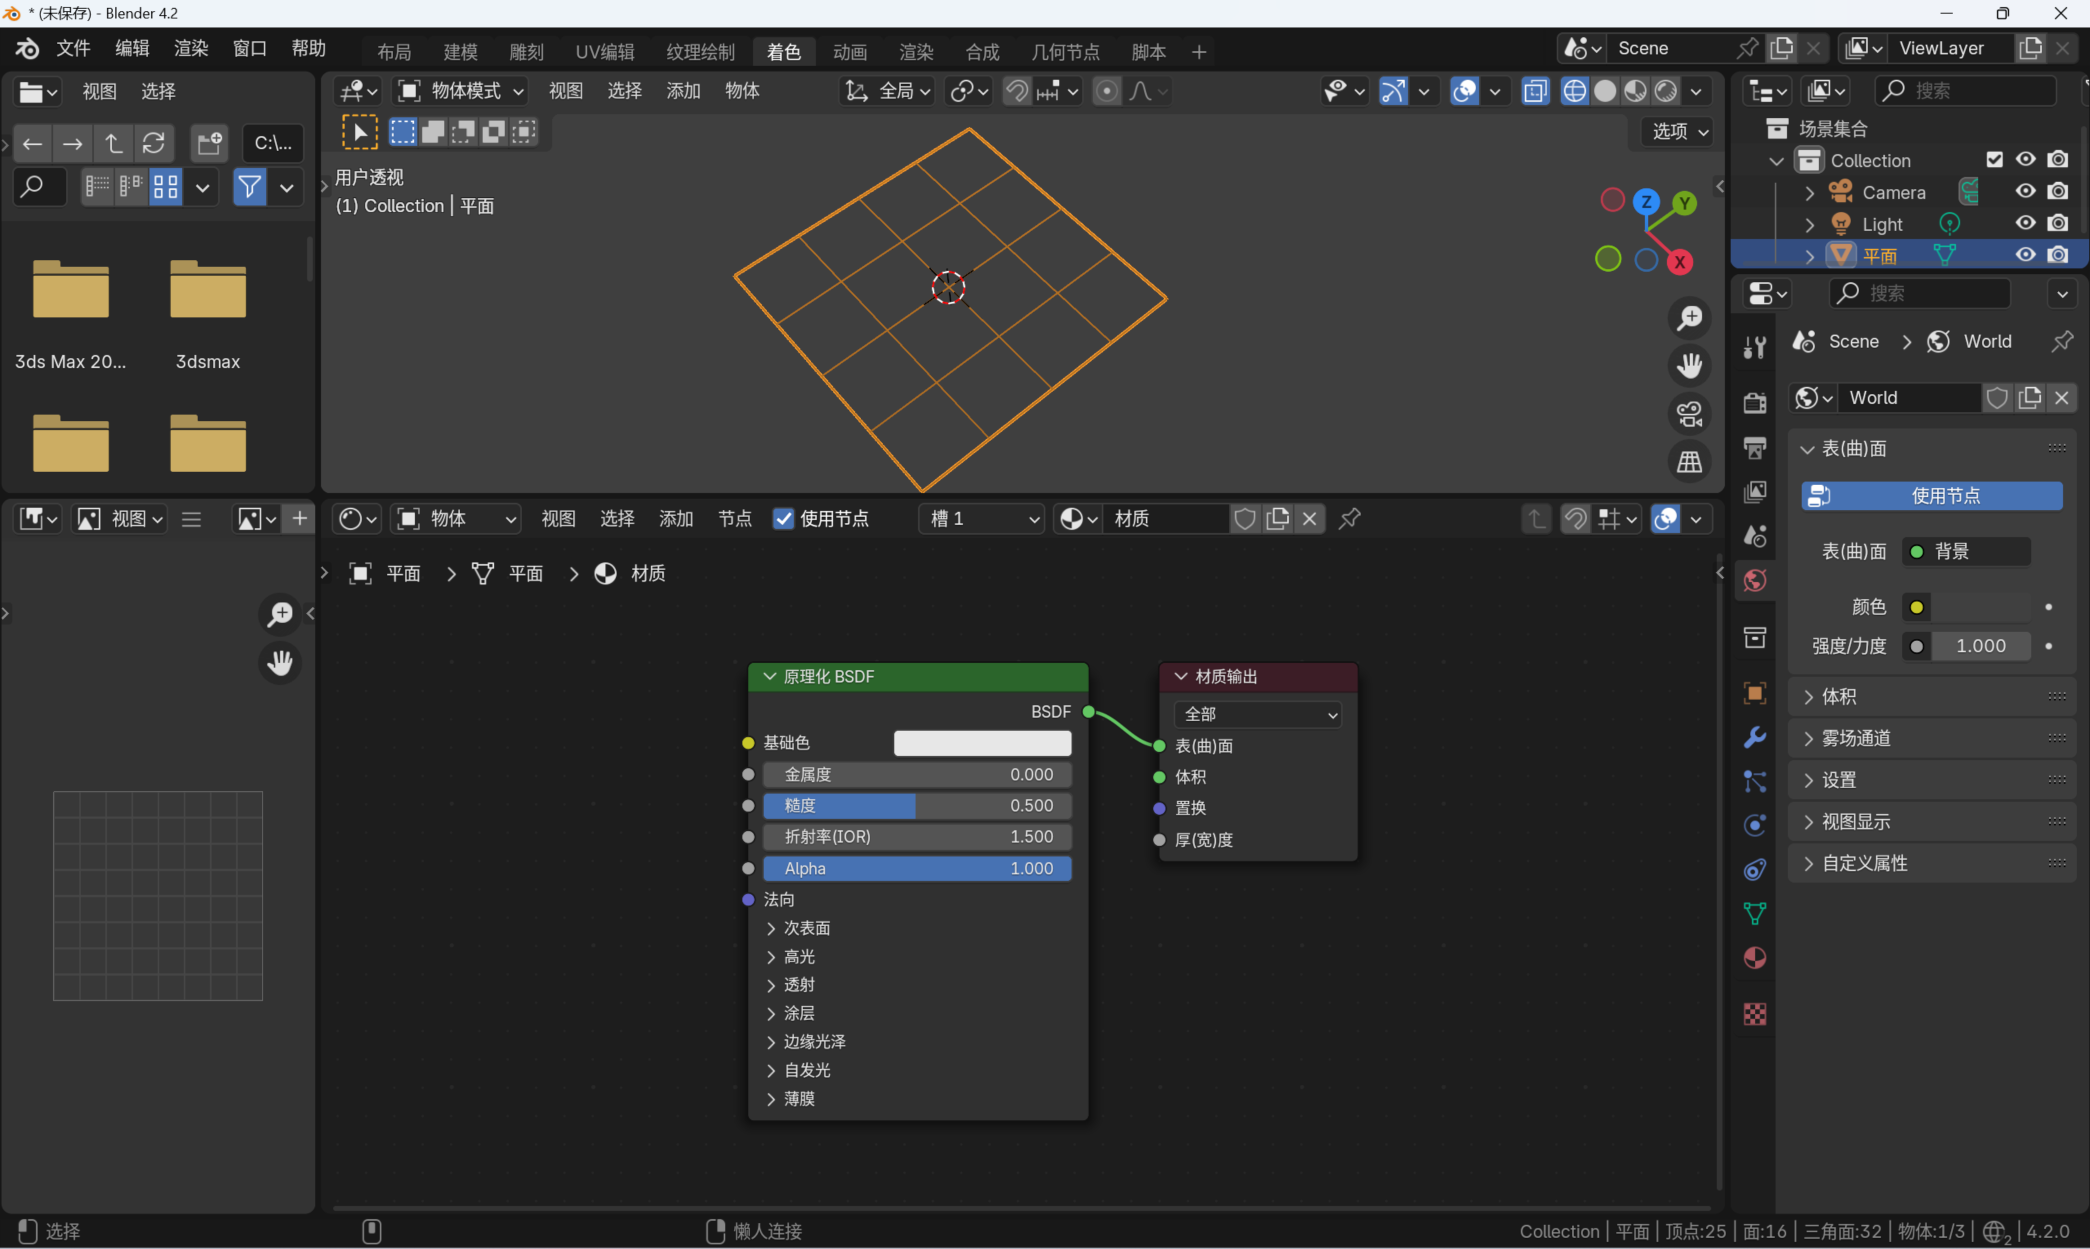This screenshot has width=2090, height=1249.
Task: Select the Light item in outliner
Action: (x=1881, y=224)
